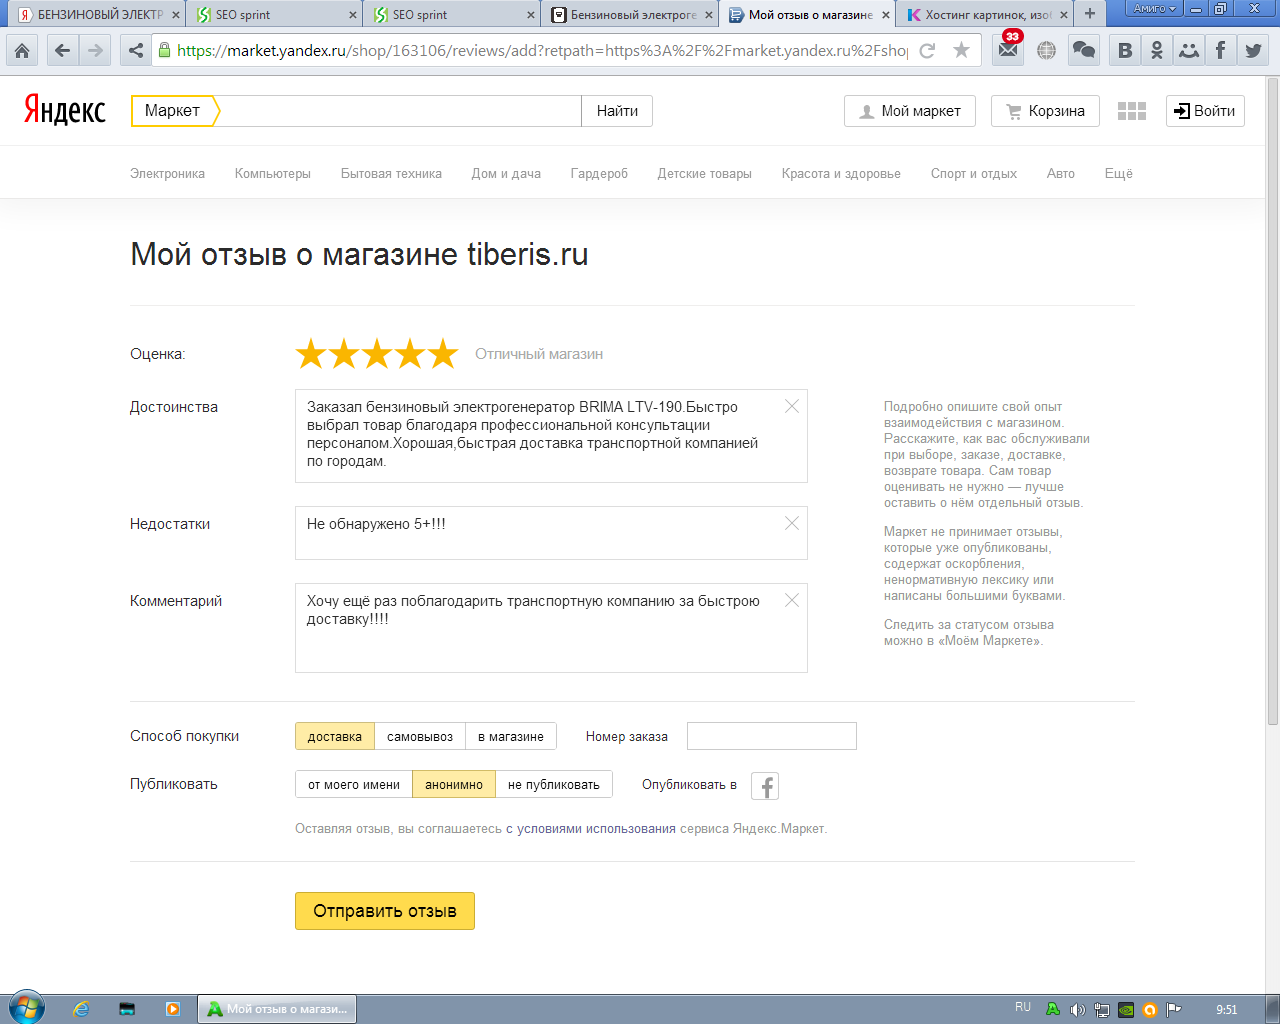Open Красота и здоровье category
1280x1024 pixels.
(x=841, y=173)
